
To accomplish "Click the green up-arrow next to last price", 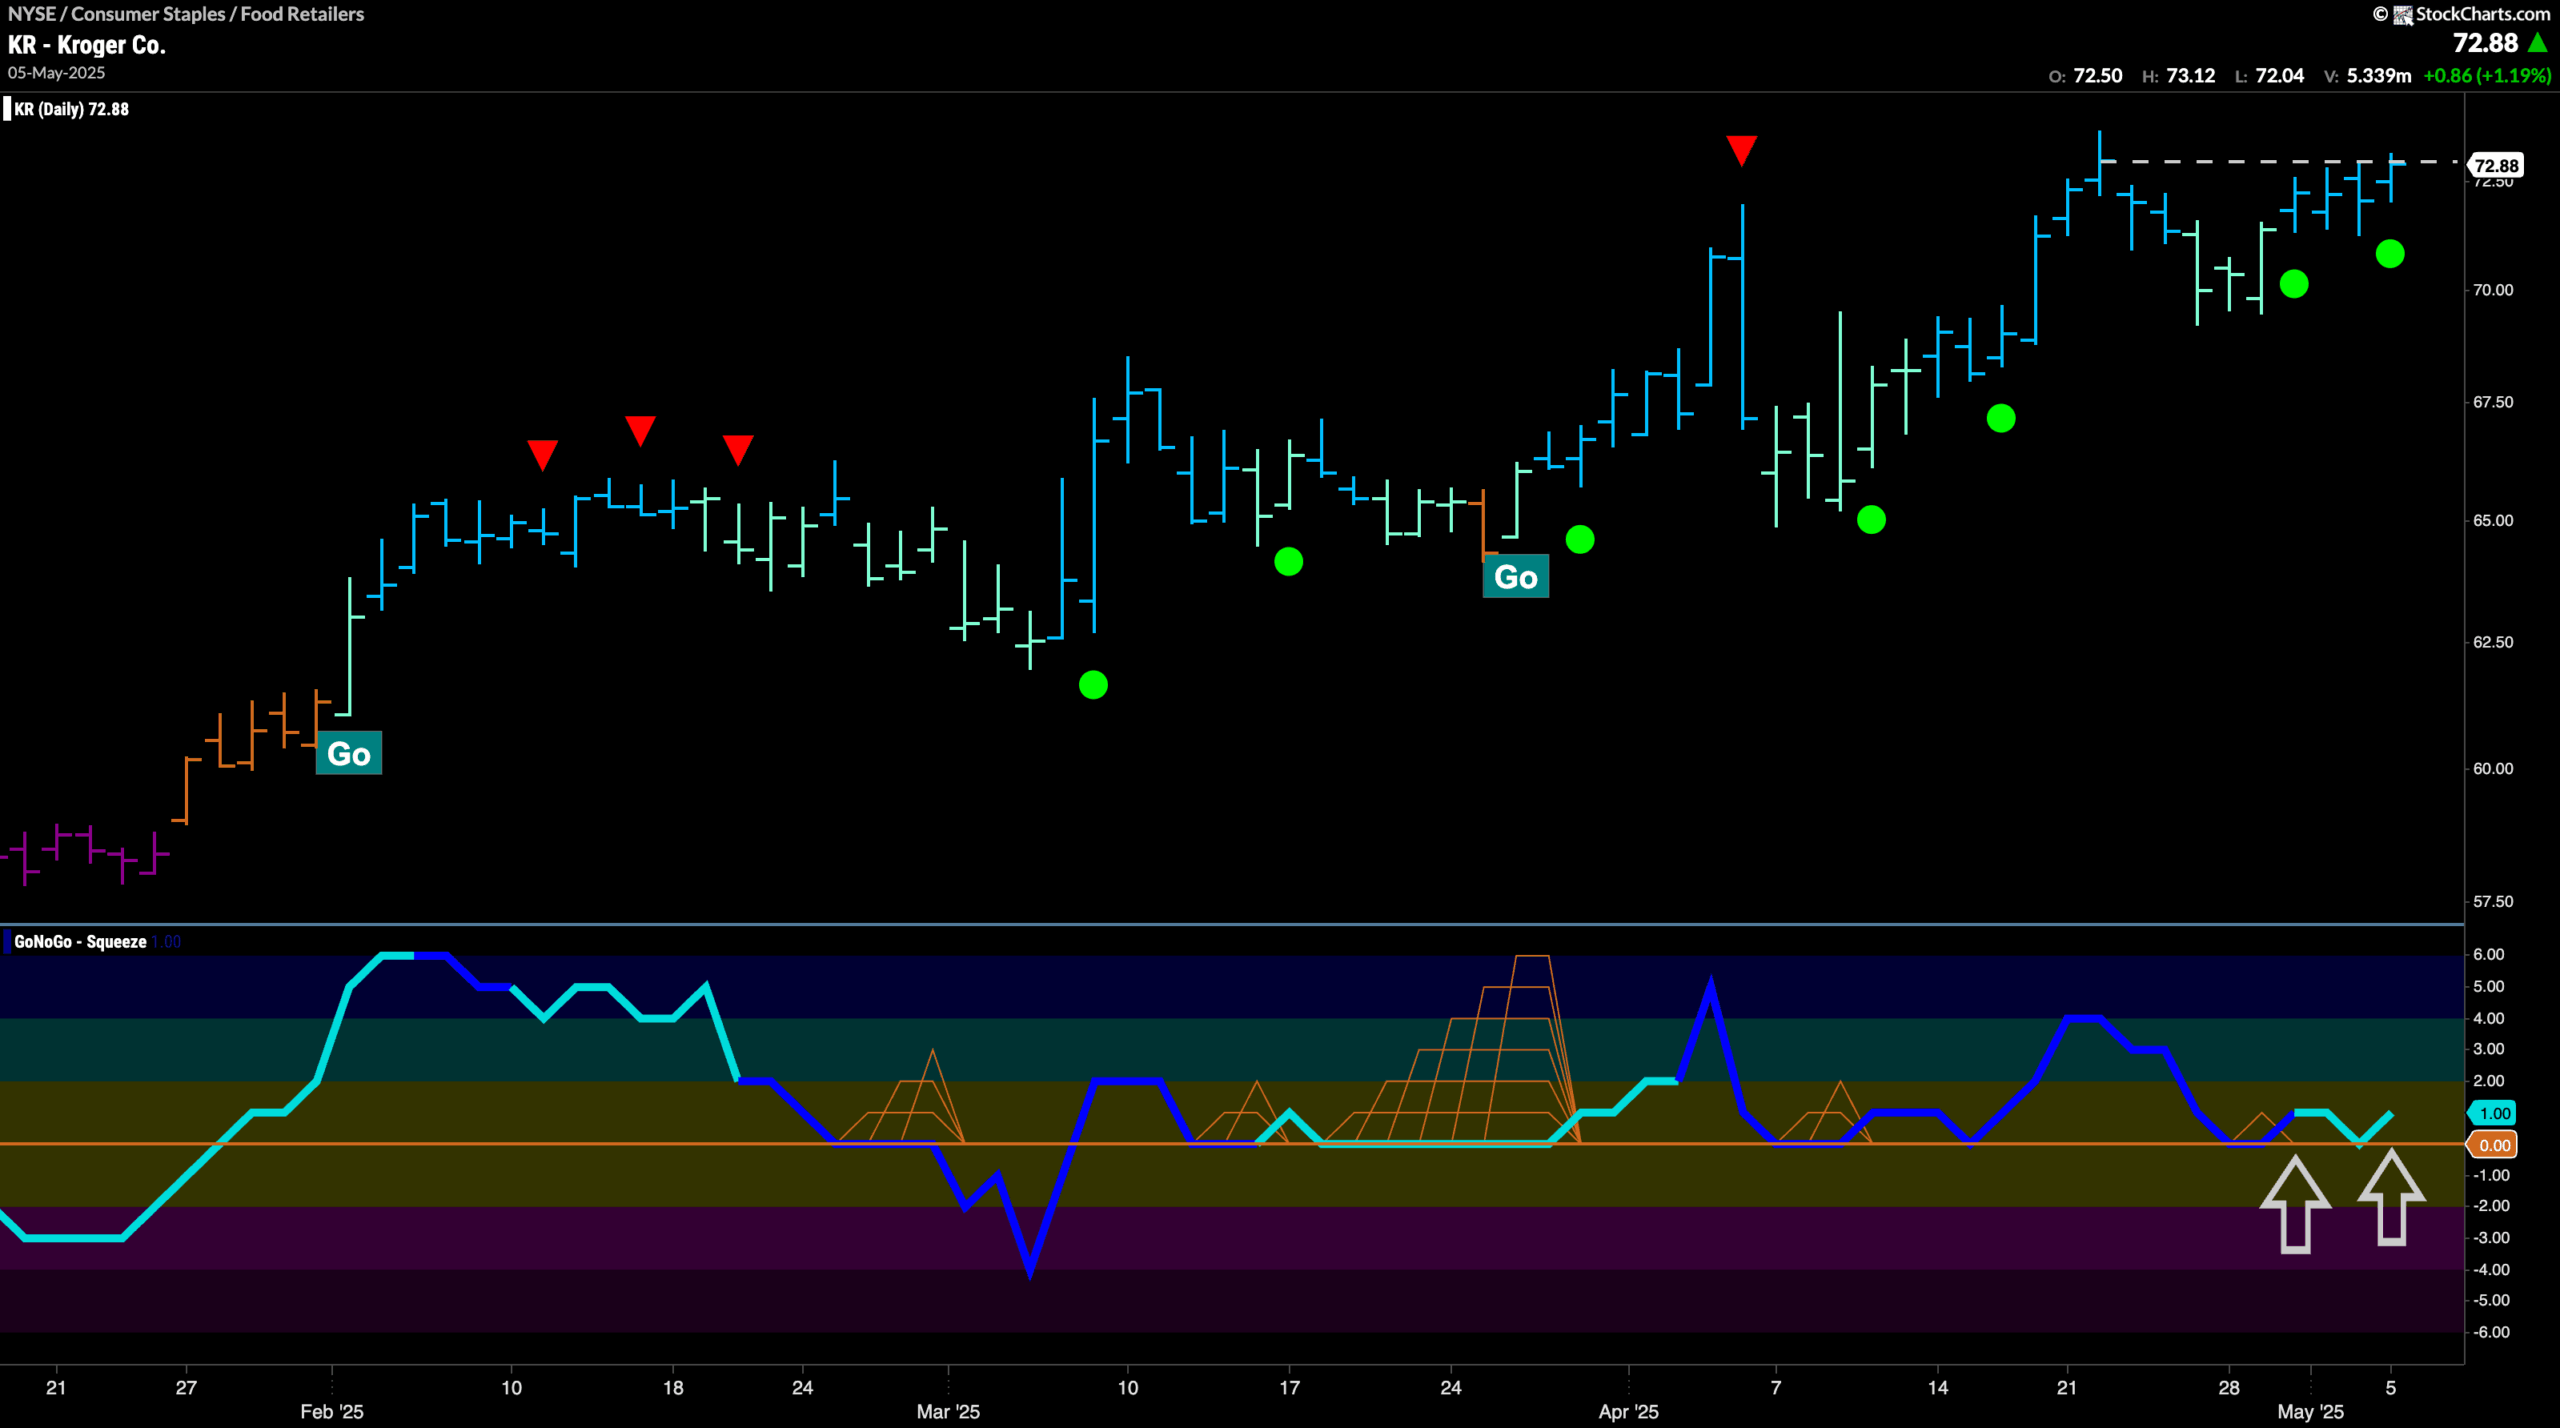I will pyautogui.click(x=2538, y=43).
